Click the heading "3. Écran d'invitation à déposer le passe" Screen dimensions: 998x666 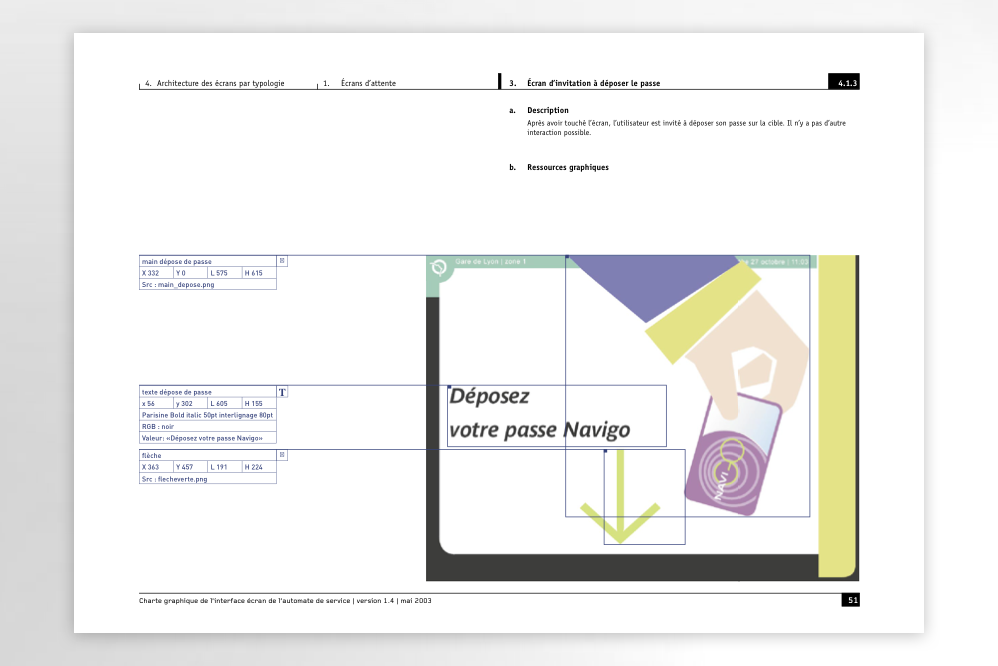pyautogui.click(x=584, y=83)
